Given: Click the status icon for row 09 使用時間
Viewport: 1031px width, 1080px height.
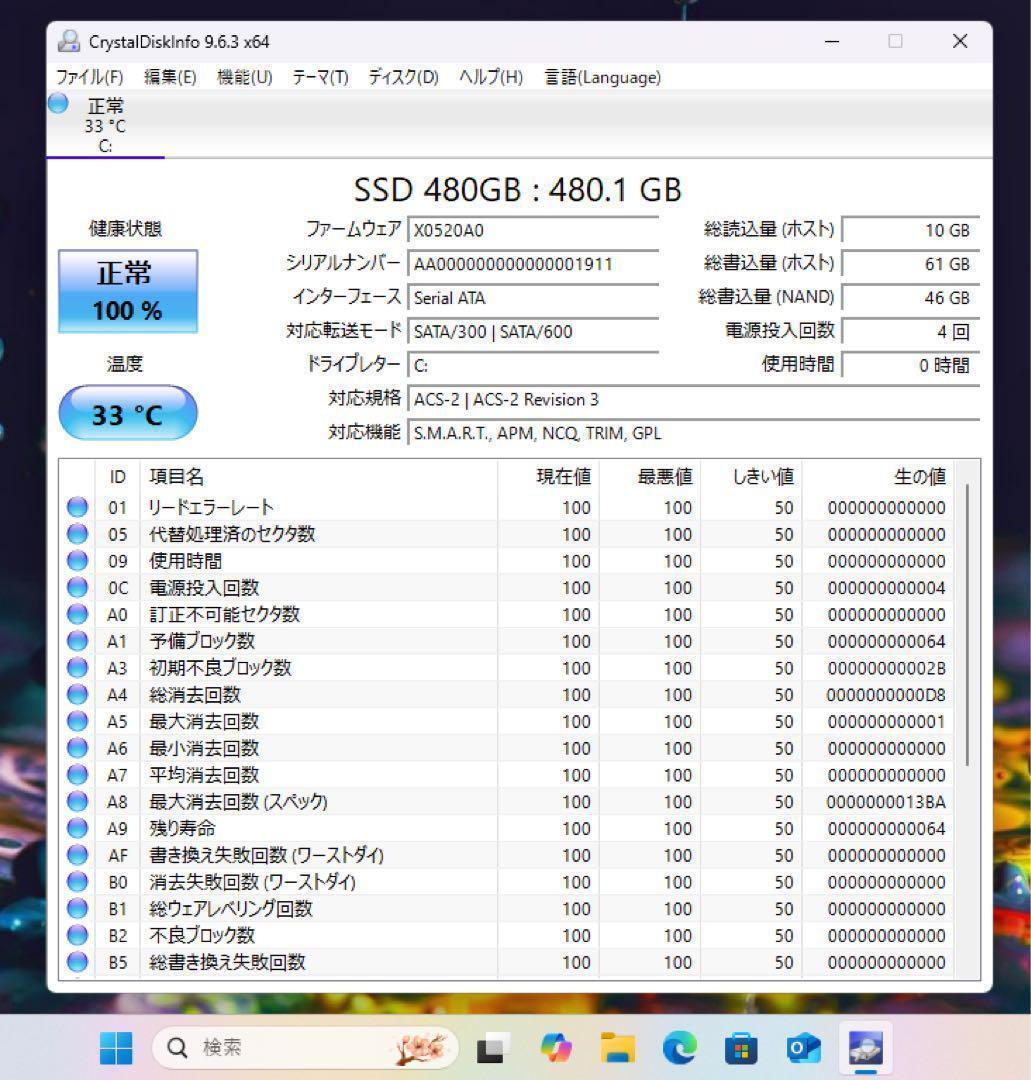Looking at the screenshot, I should pyautogui.click(x=77, y=561).
